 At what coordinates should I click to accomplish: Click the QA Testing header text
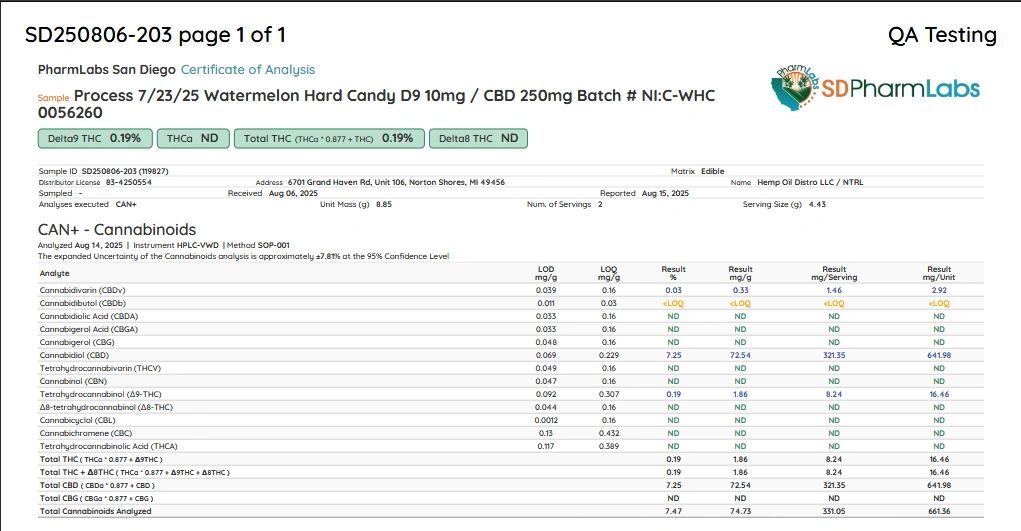(942, 36)
